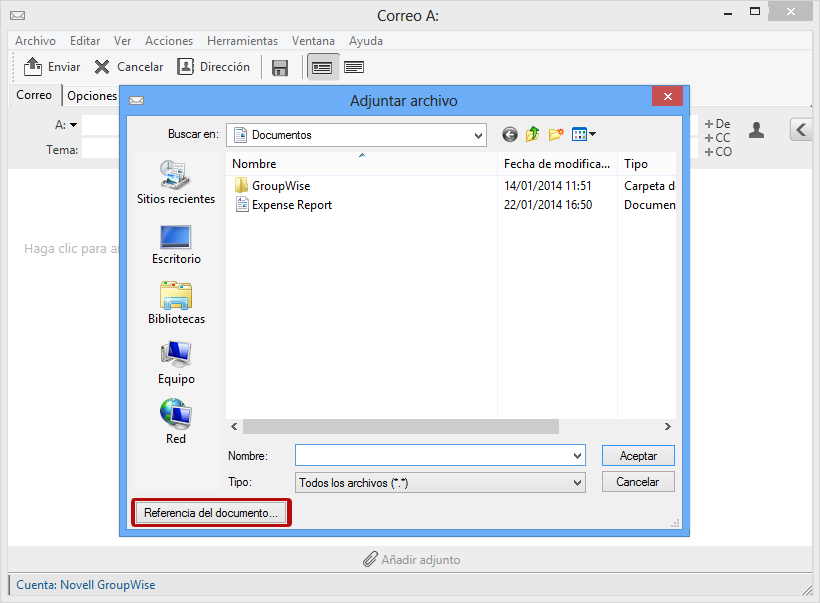The image size is (820, 603).
Task: Click Cancelar button in Adjuntar archivo dialog
Action: (638, 482)
